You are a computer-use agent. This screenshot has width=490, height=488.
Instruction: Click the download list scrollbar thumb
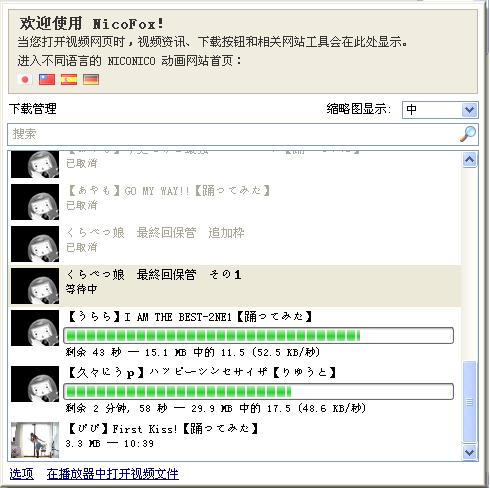pos(469,402)
